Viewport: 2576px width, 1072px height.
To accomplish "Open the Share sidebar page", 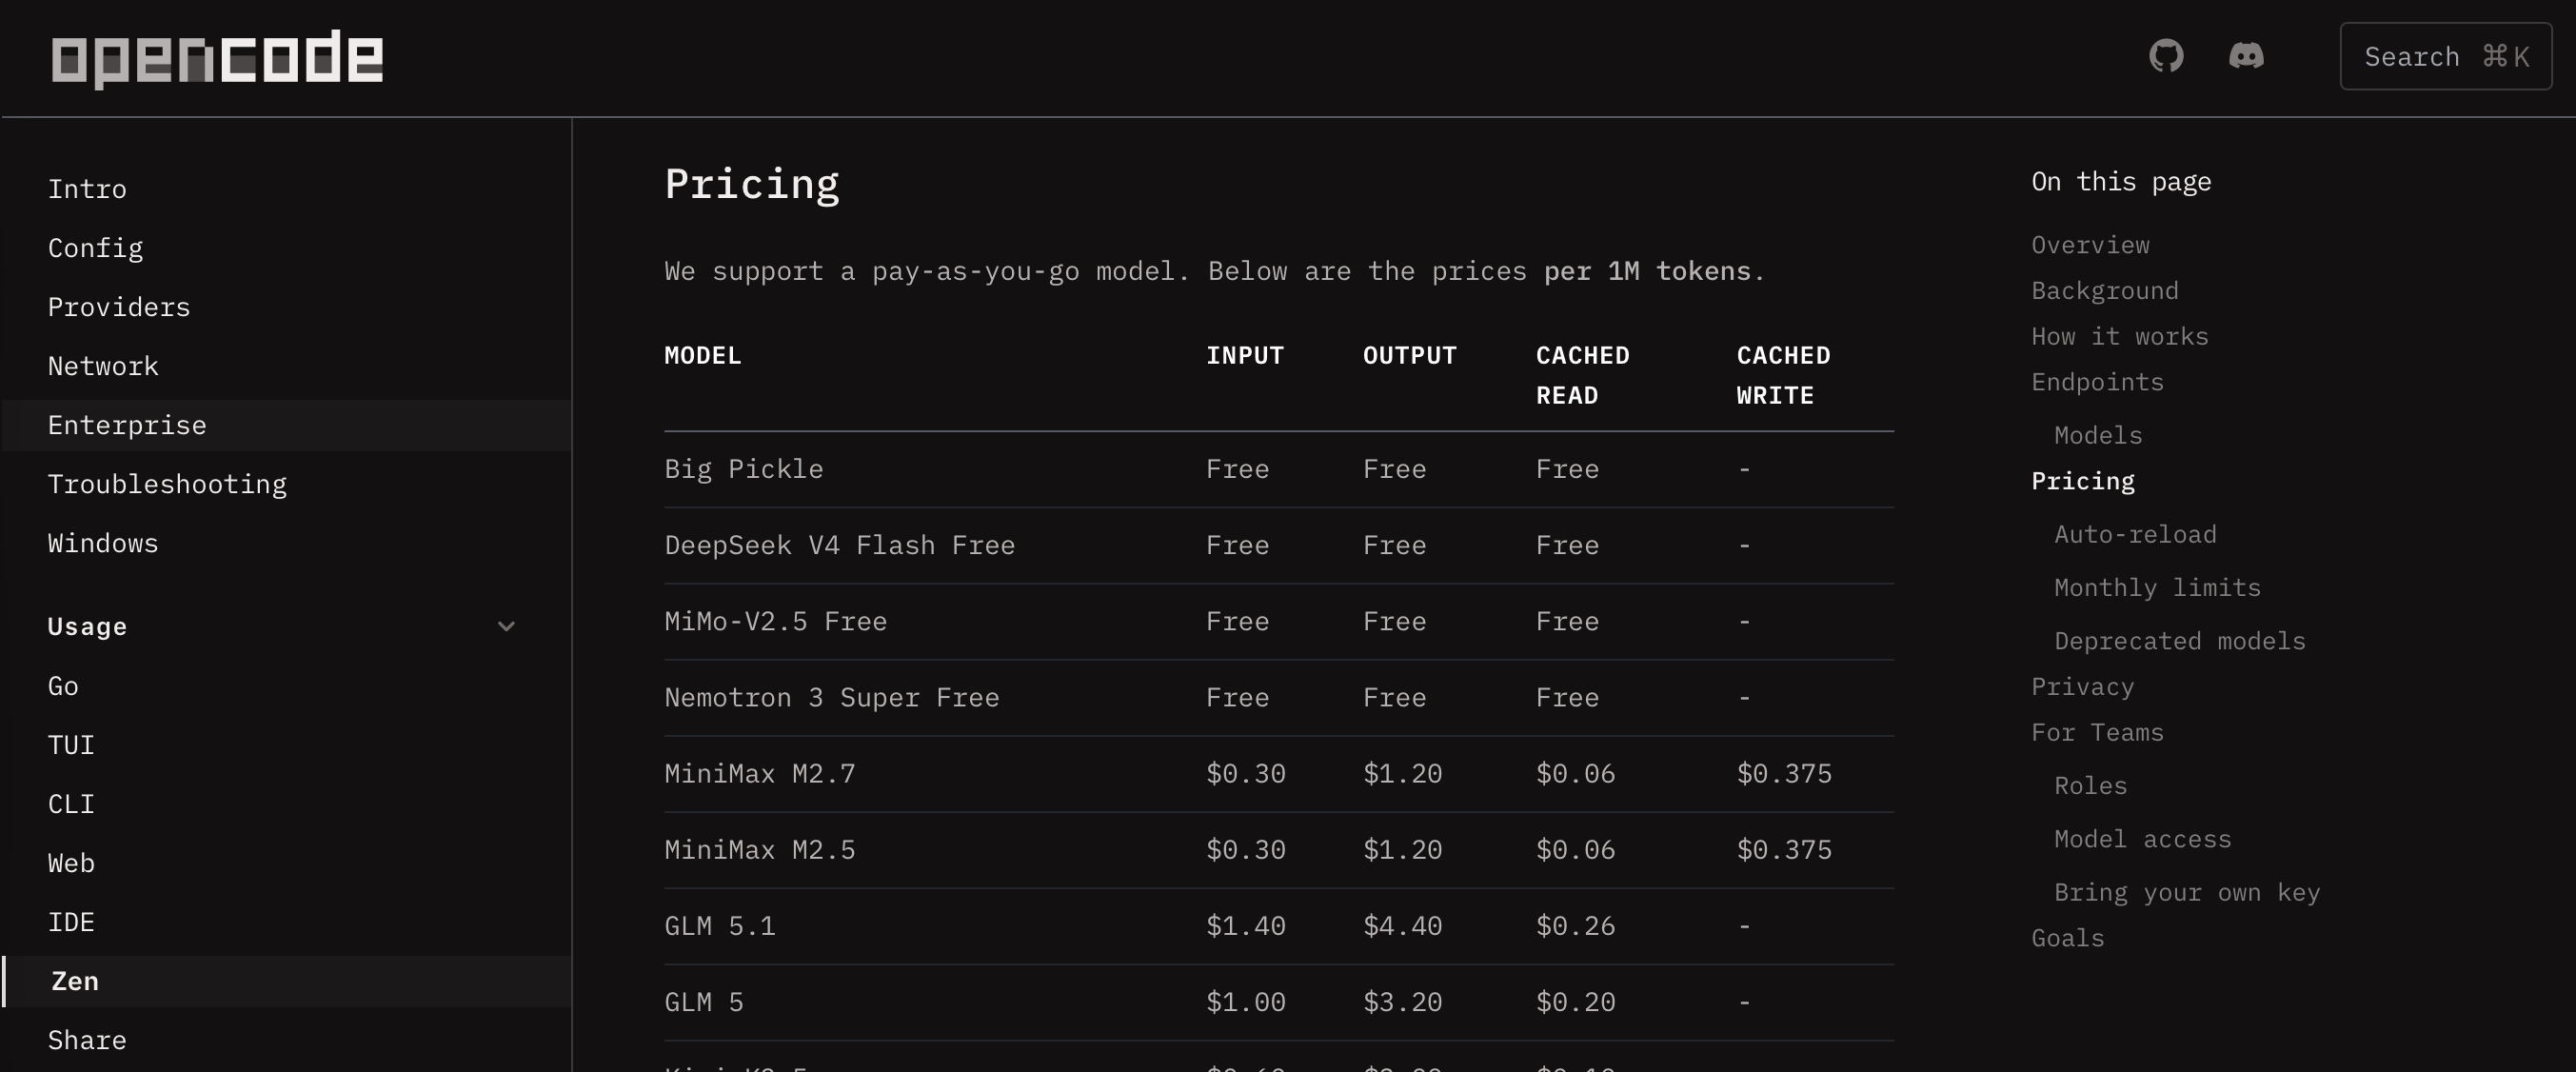I will pos(87,1040).
